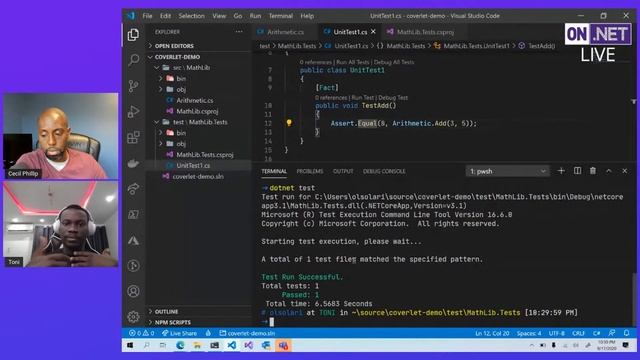This screenshot has height=360, width=640.
Task: Open the Run and Debug view
Action: click(x=133, y=111)
